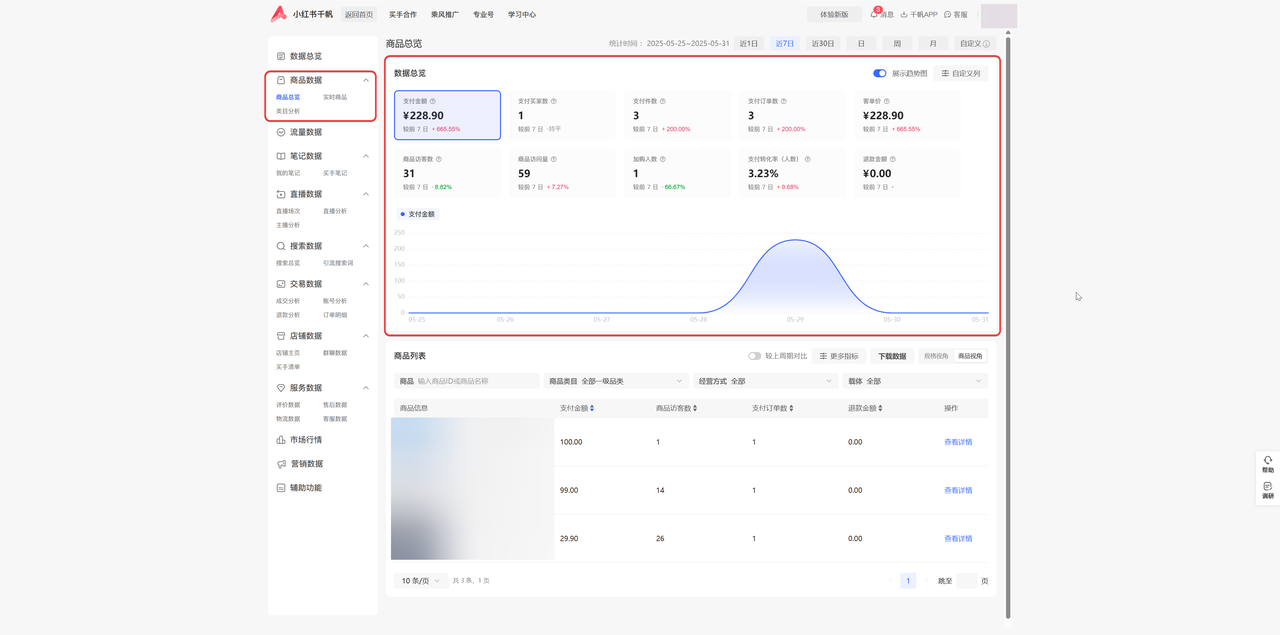1280x635 pixels.
Task: Open the 消息 notification bell
Action: coord(874,15)
